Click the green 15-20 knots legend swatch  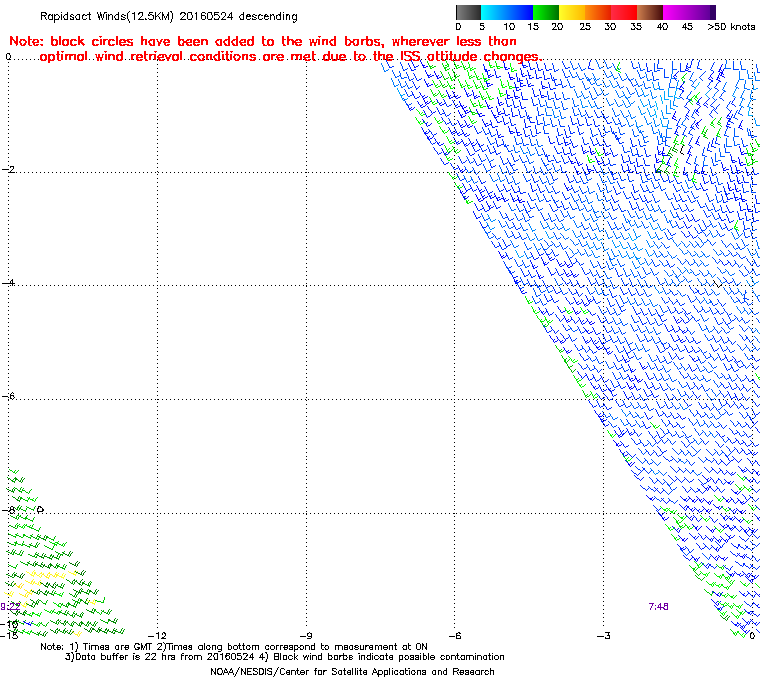tap(546, 12)
